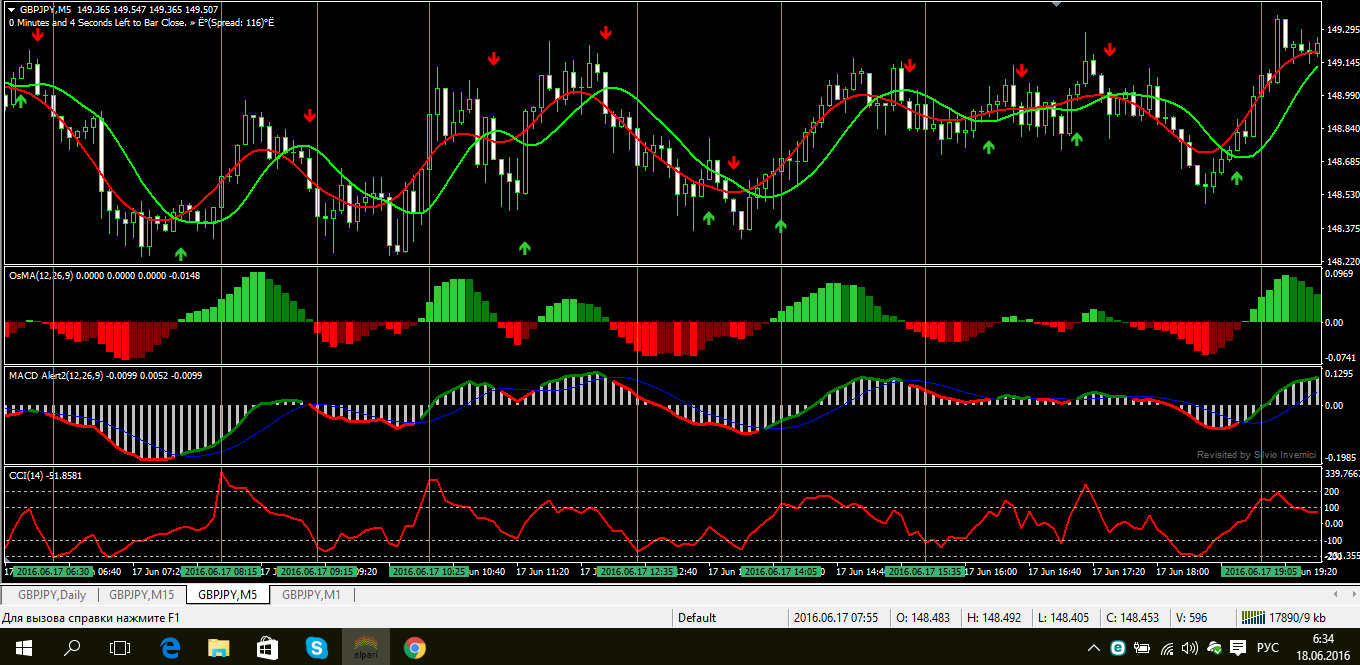
Task: Open the Wi-Fi network tray icon
Action: pos(1167,648)
